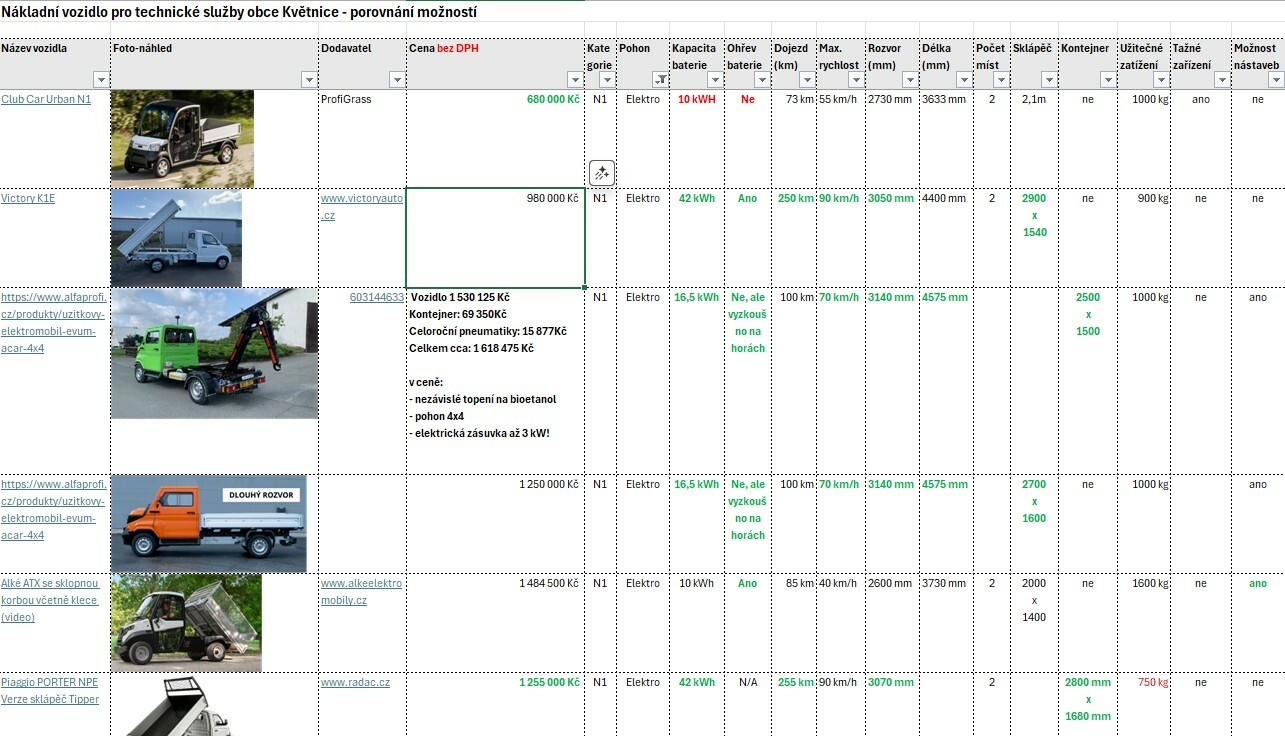Image resolution: width=1285 pixels, height=736 pixels.
Task: Open the Piaggio PORTER NPE link
Action: pos(50,690)
